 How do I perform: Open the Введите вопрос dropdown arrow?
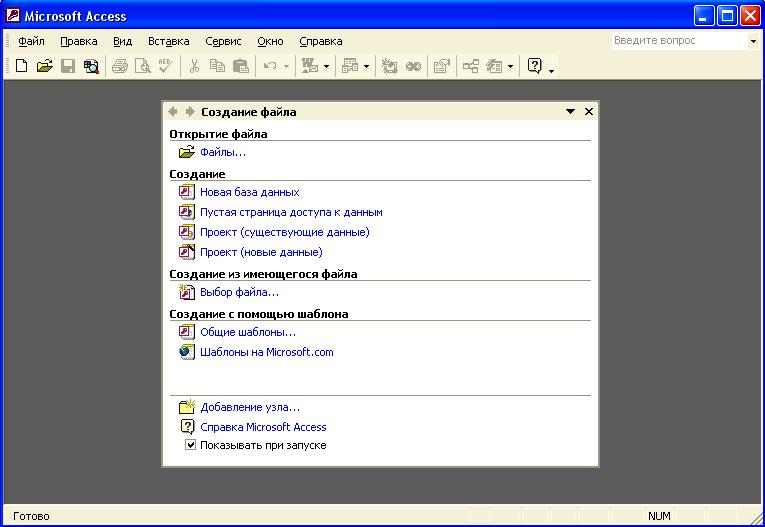click(x=753, y=41)
